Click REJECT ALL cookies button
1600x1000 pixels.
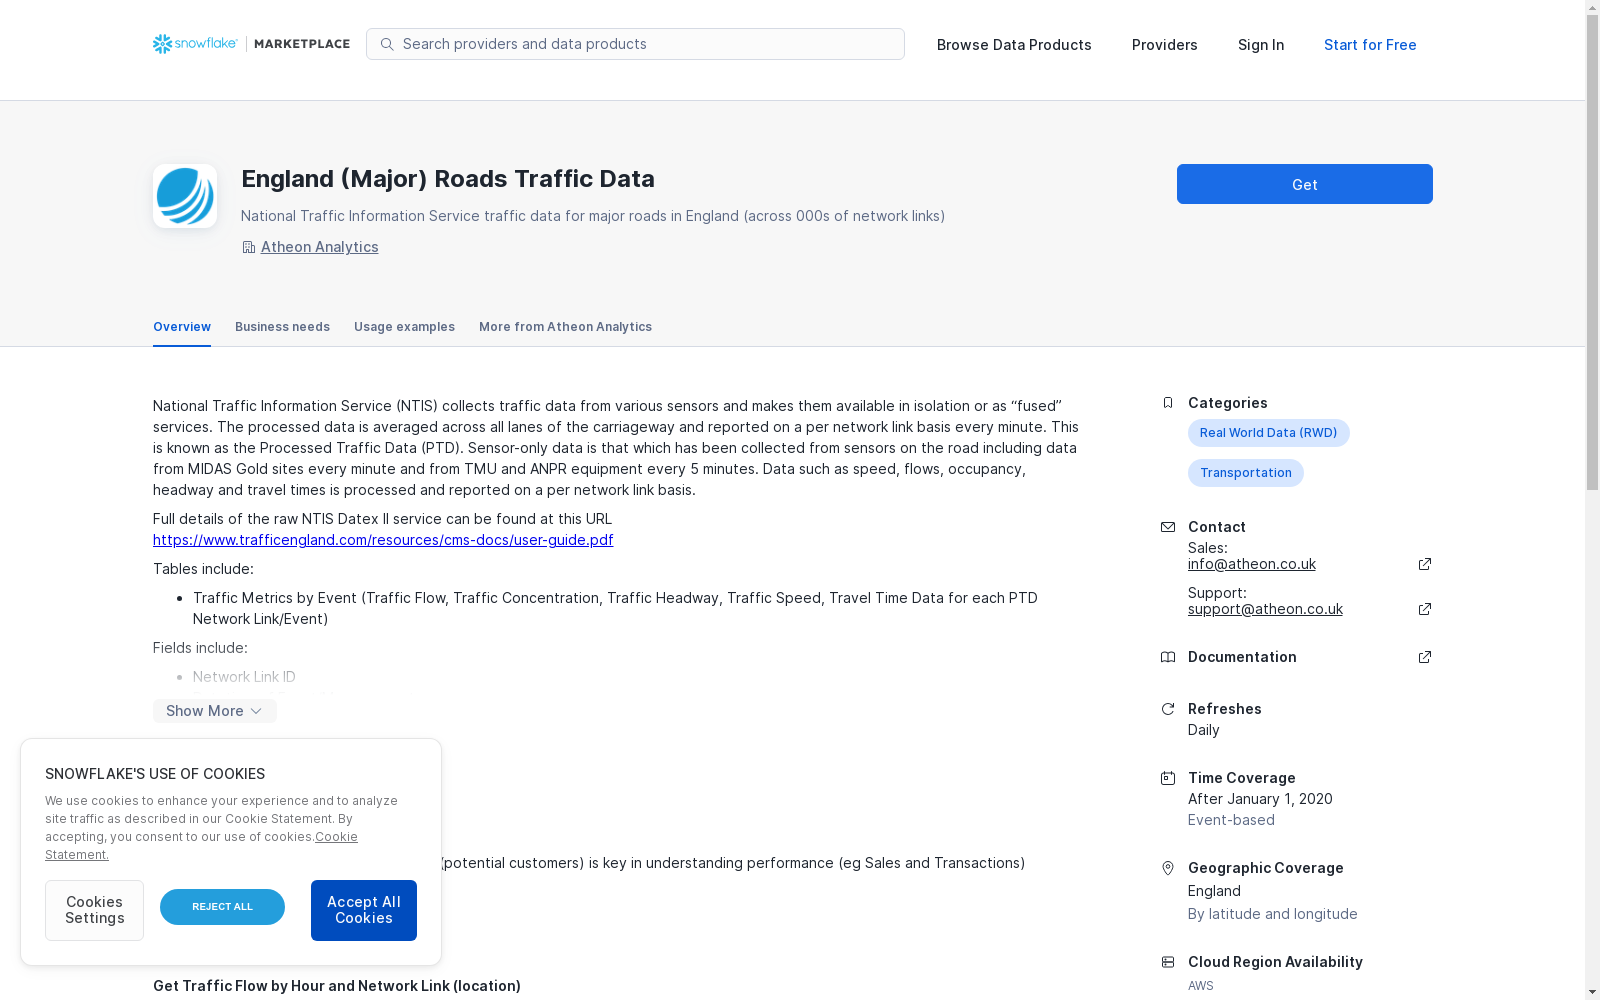click(222, 907)
